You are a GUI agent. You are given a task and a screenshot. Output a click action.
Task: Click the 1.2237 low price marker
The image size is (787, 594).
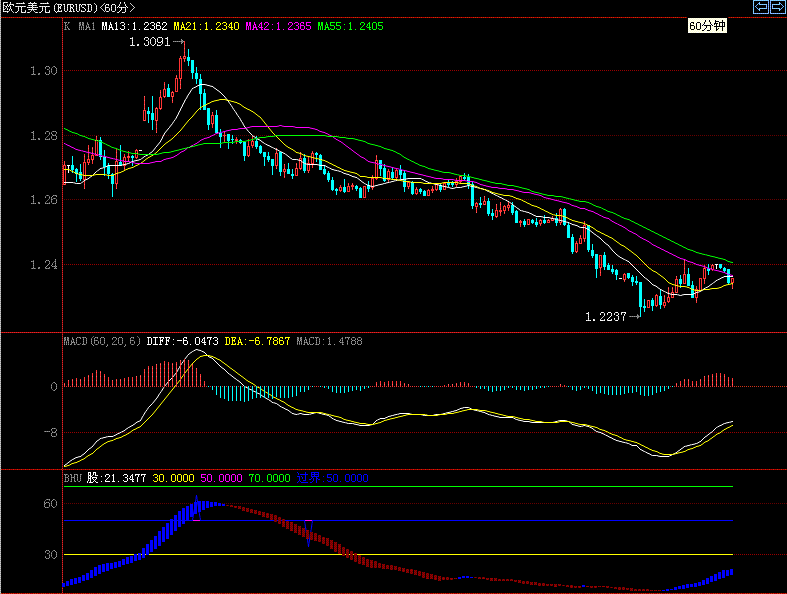606,316
